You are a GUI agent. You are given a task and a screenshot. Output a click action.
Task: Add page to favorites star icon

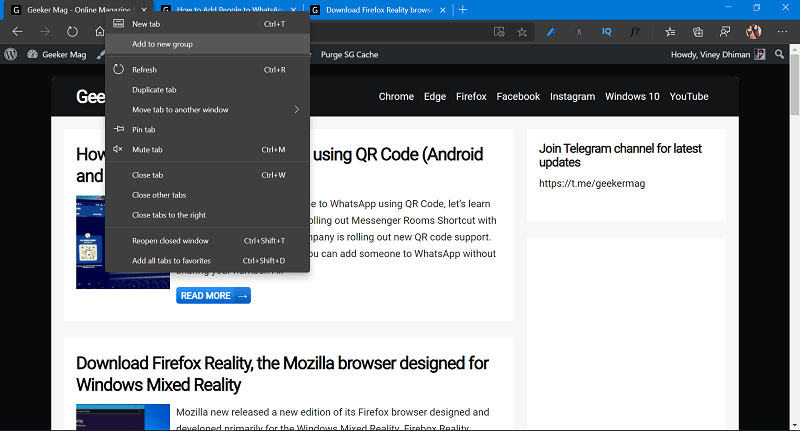tap(521, 32)
